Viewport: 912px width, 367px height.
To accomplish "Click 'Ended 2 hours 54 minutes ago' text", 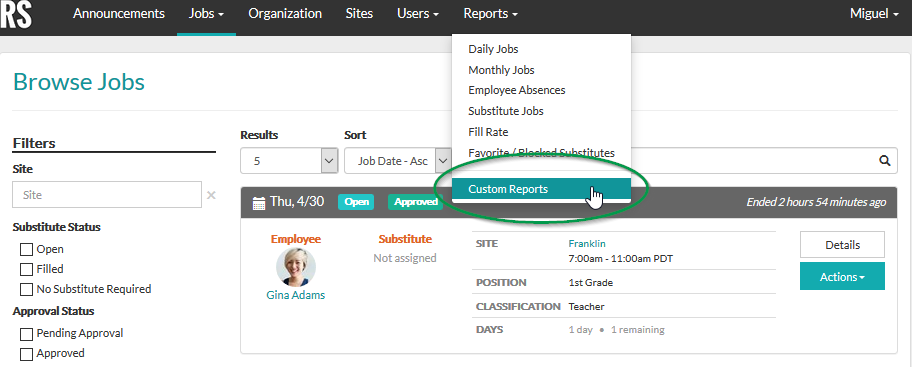I will click(816, 202).
